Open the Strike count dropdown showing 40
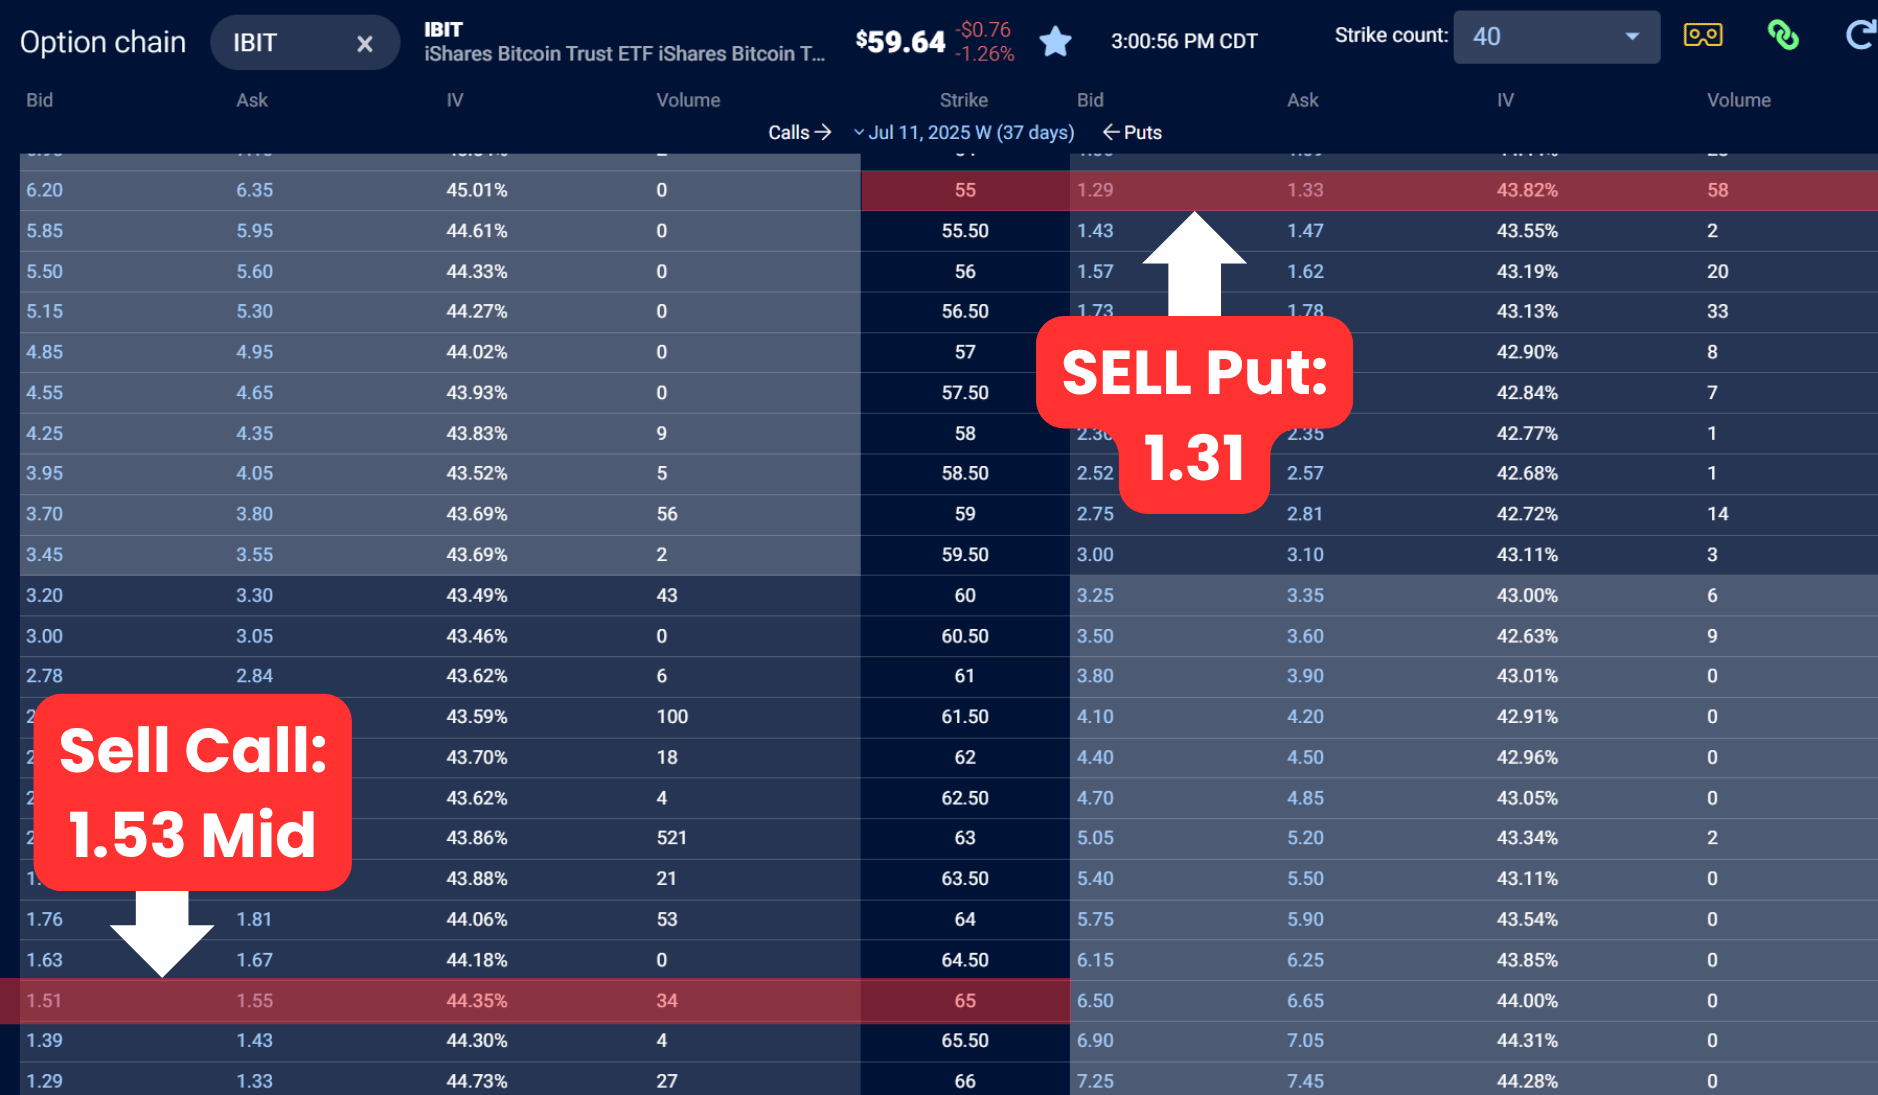Screen dimensions: 1878x1095 point(1556,36)
